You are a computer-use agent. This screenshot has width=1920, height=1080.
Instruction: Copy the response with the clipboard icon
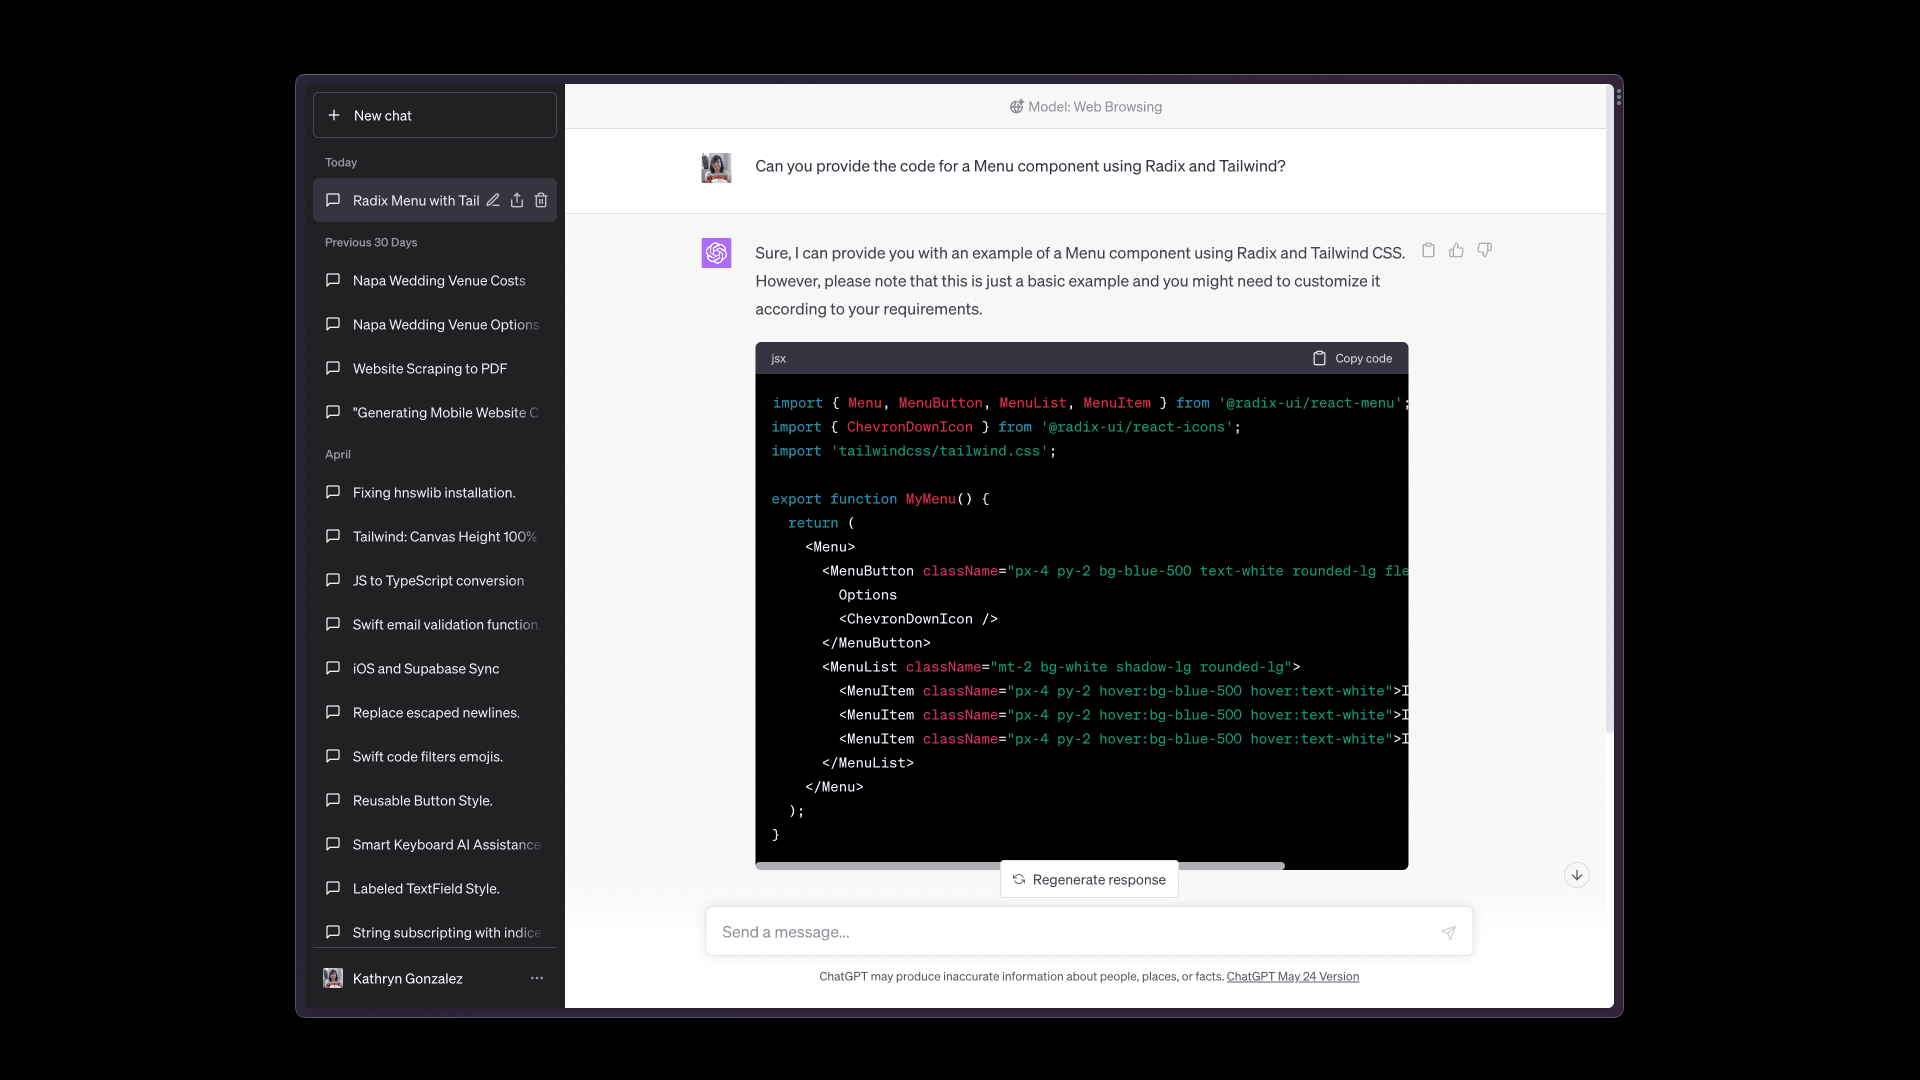coord(1428,251)
